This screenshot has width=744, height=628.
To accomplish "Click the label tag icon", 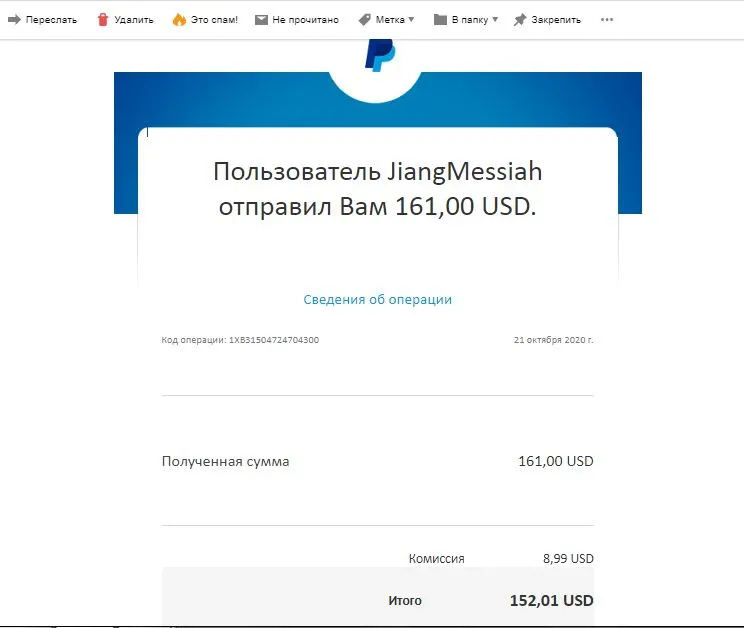I will 364,19.
